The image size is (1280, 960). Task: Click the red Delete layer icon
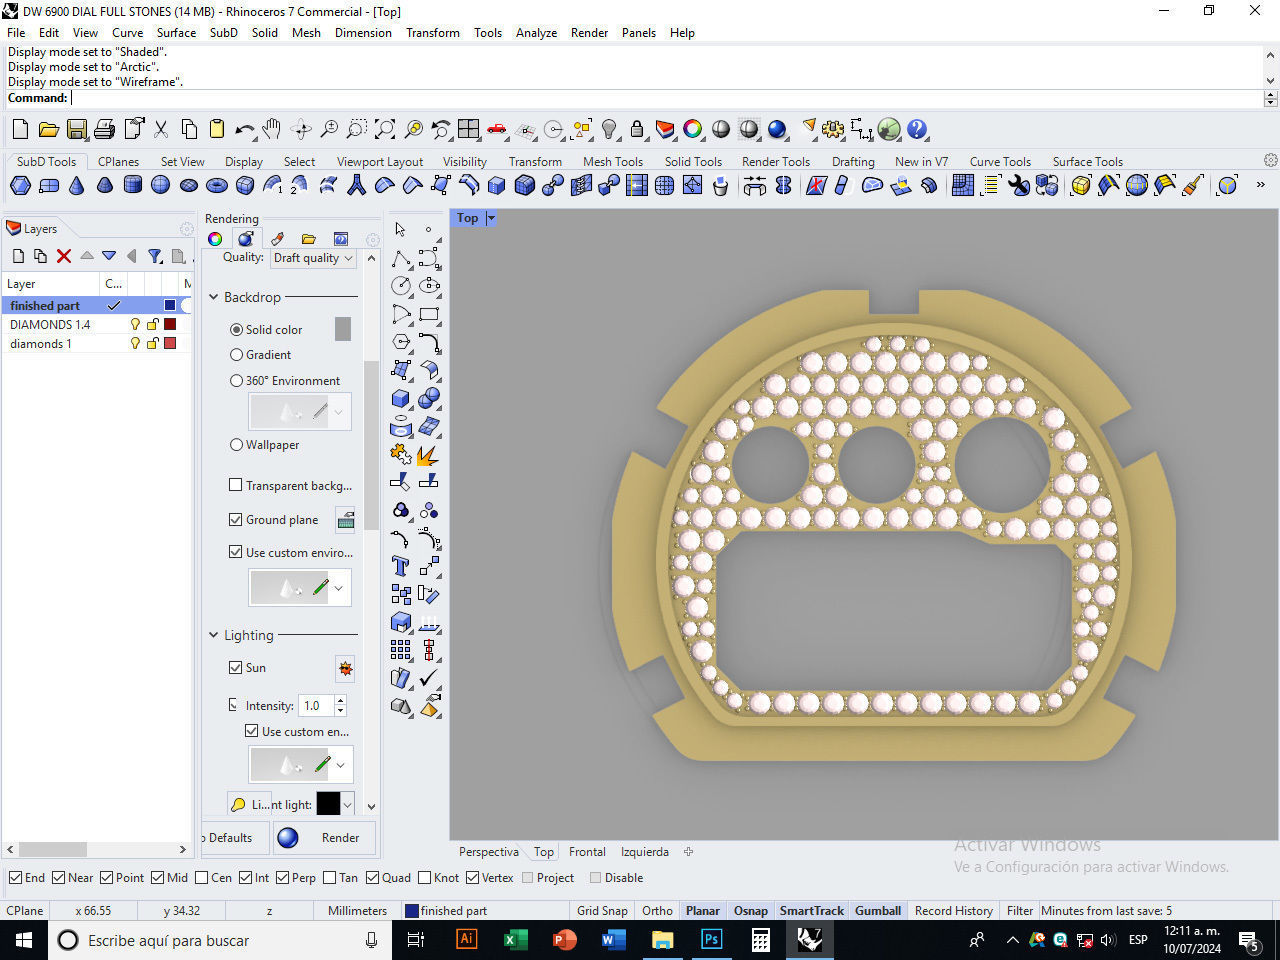point(64,256)
